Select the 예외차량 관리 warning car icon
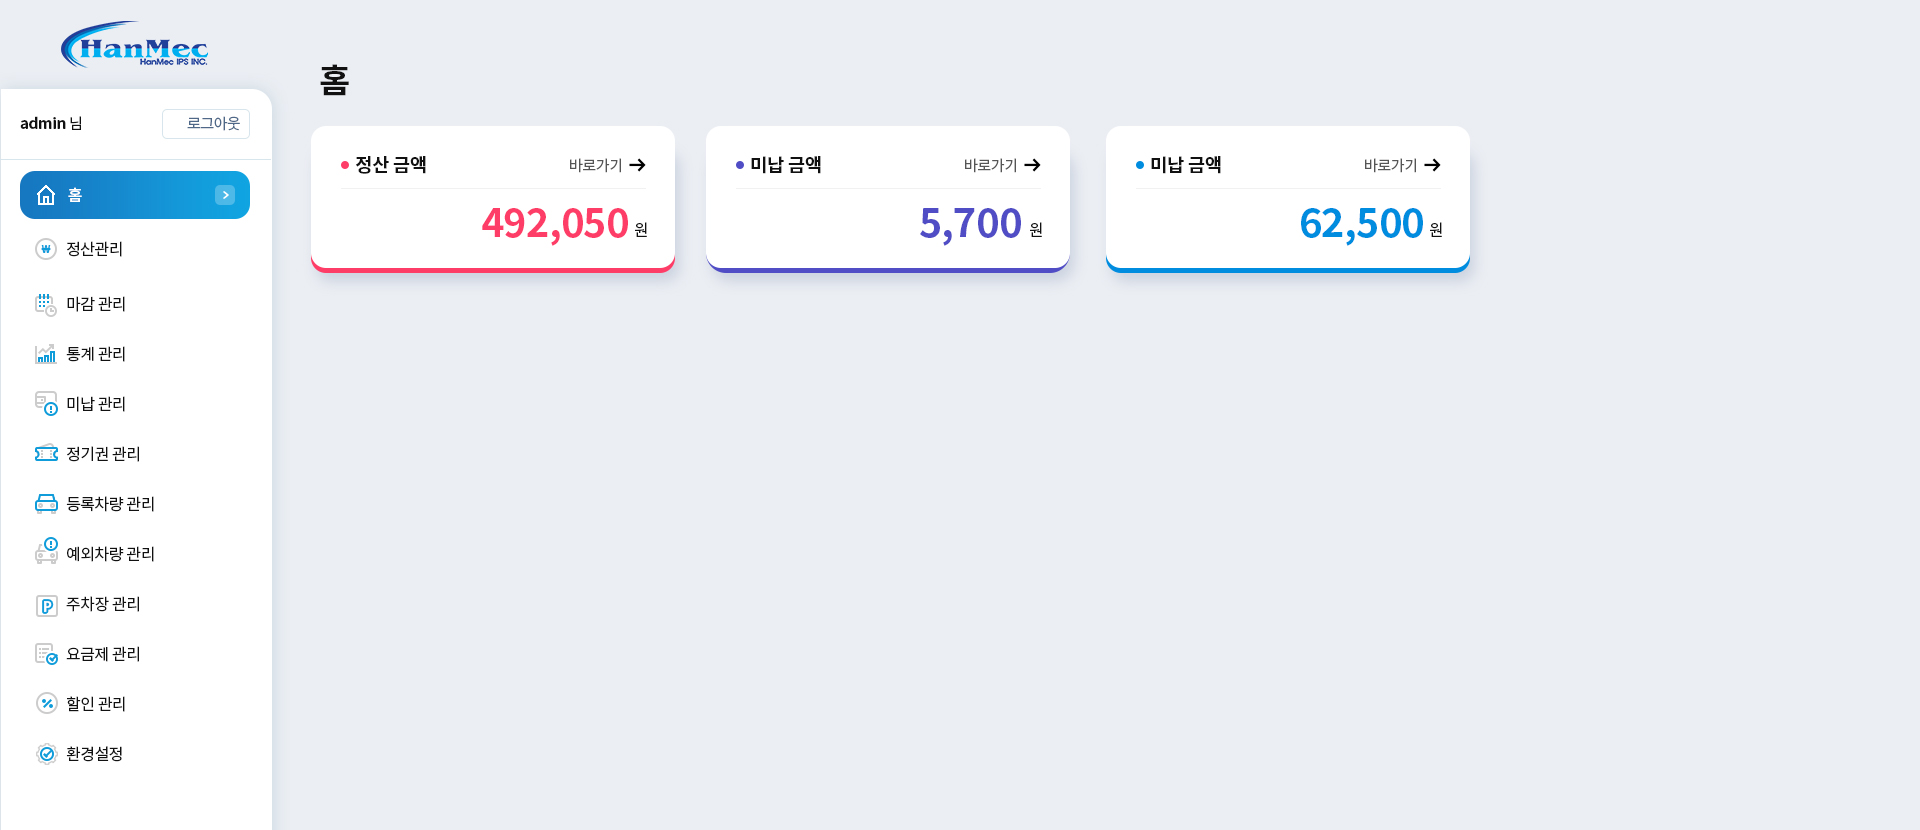Screen dimensions: 1920x830 click(47, 554)
